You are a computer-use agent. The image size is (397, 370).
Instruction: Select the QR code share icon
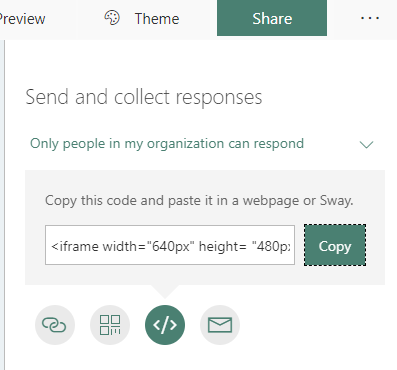click(110, 325)
